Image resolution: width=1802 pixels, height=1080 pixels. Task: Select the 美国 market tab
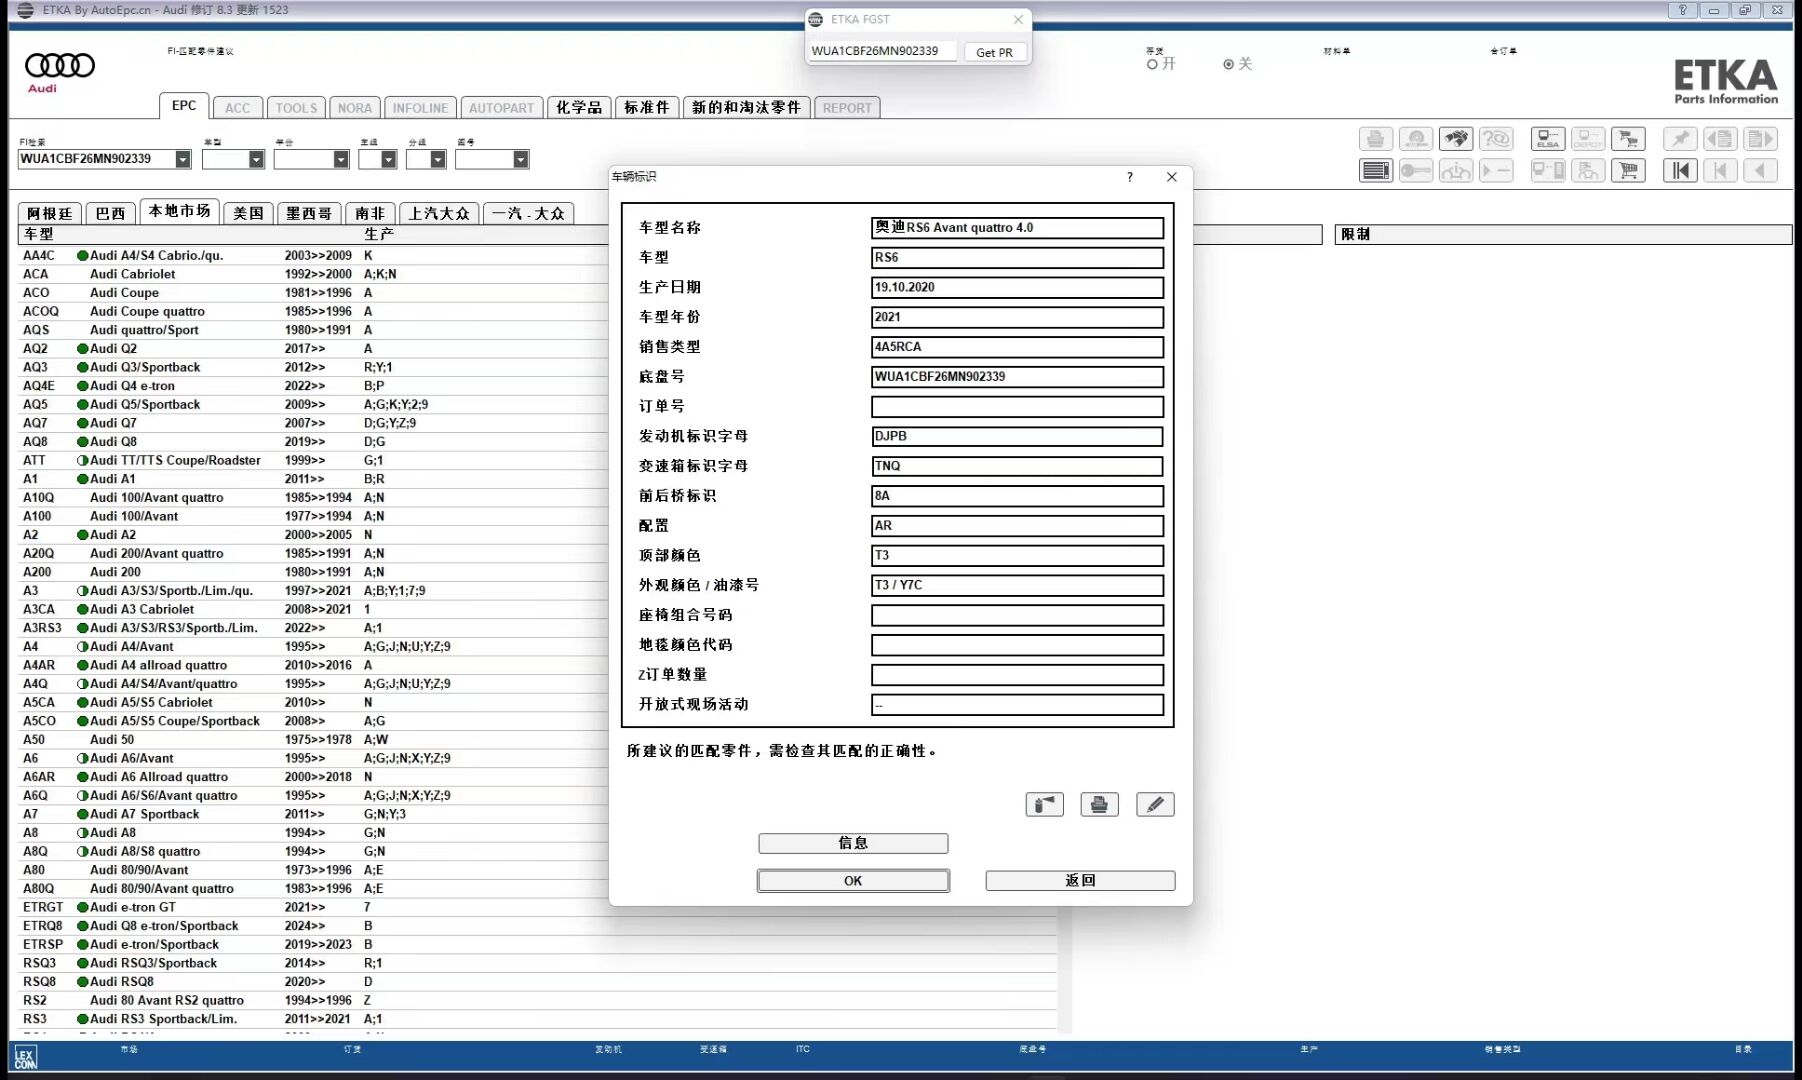pos(248,213)
